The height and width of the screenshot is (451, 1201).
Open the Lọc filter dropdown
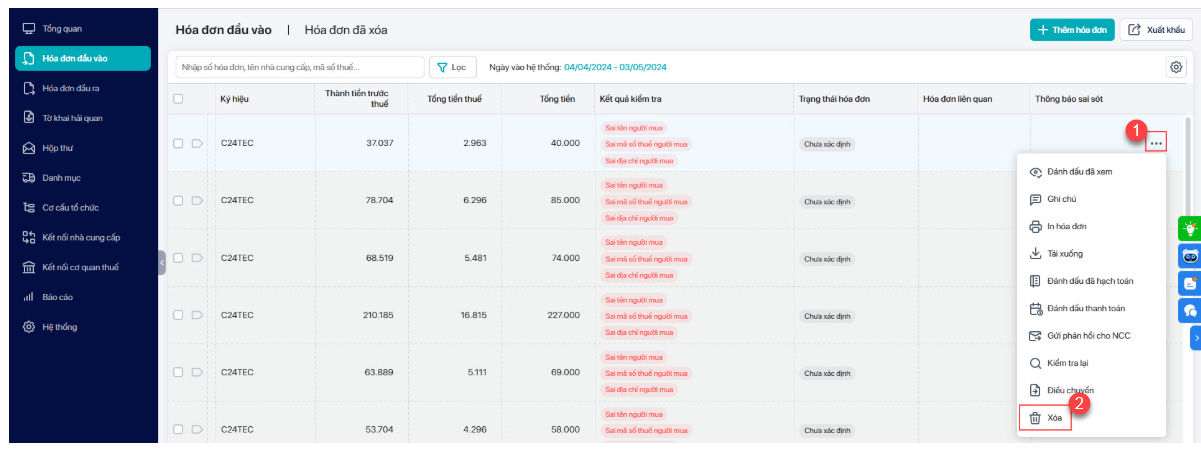453,67
